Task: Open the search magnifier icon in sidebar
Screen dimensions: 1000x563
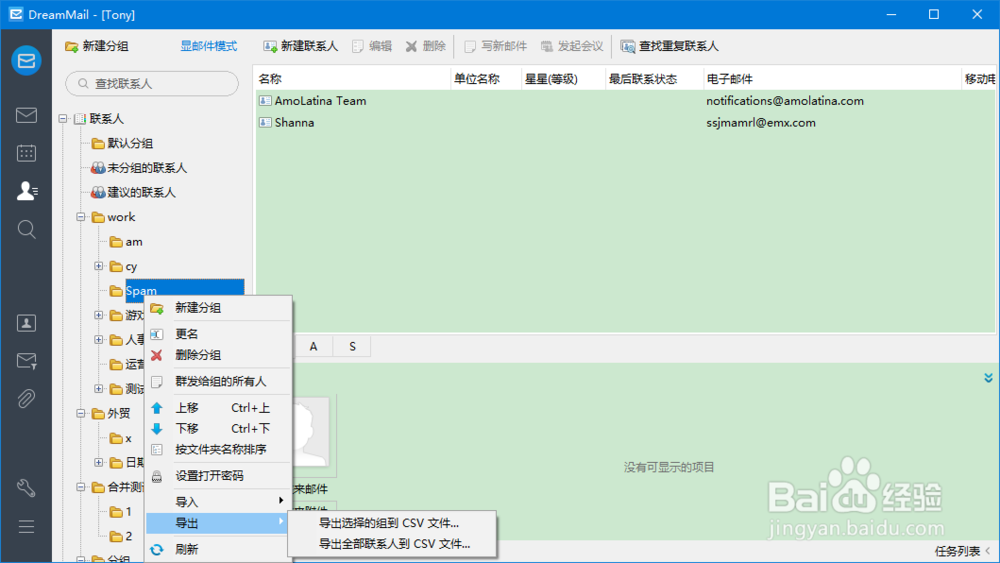Action: (26, 229)
